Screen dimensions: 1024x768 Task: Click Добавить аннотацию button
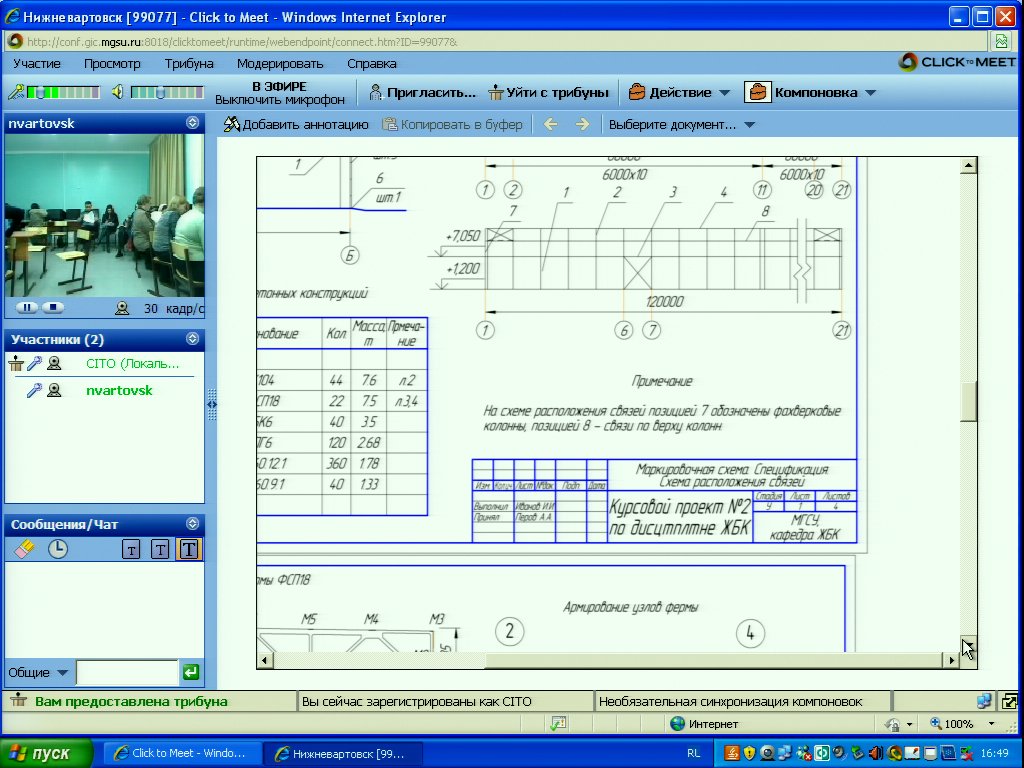(296, 124)
